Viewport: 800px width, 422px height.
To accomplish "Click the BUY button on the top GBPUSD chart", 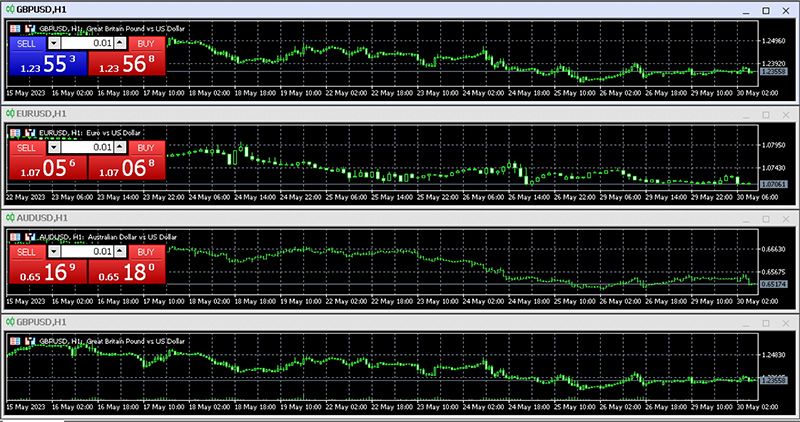I will click(x=145, y=44).
